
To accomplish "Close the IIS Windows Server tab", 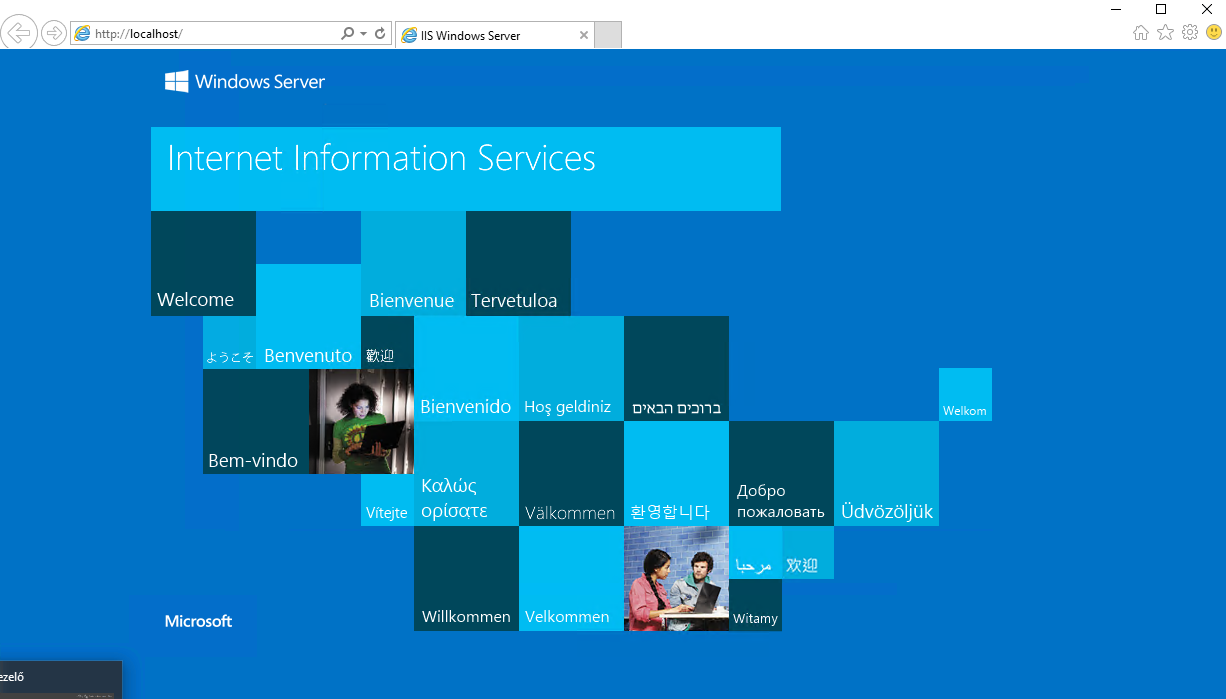I will pos(584,35).
